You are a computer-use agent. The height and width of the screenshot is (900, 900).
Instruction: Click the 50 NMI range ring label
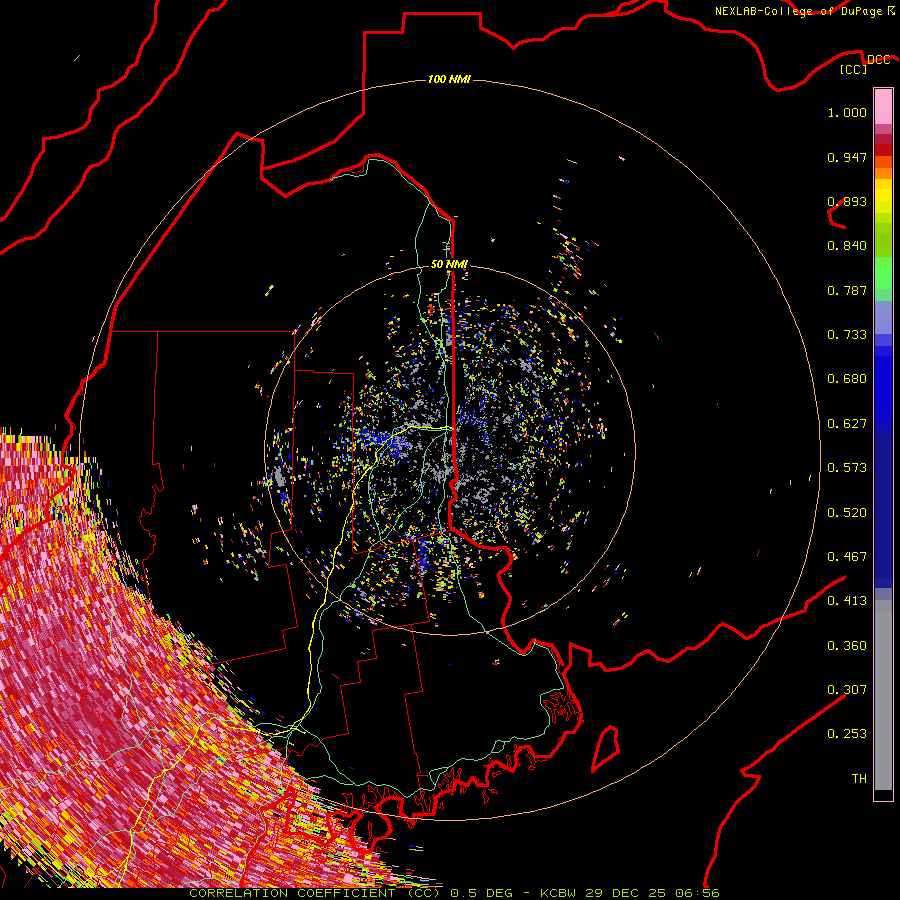coord(449,264)
